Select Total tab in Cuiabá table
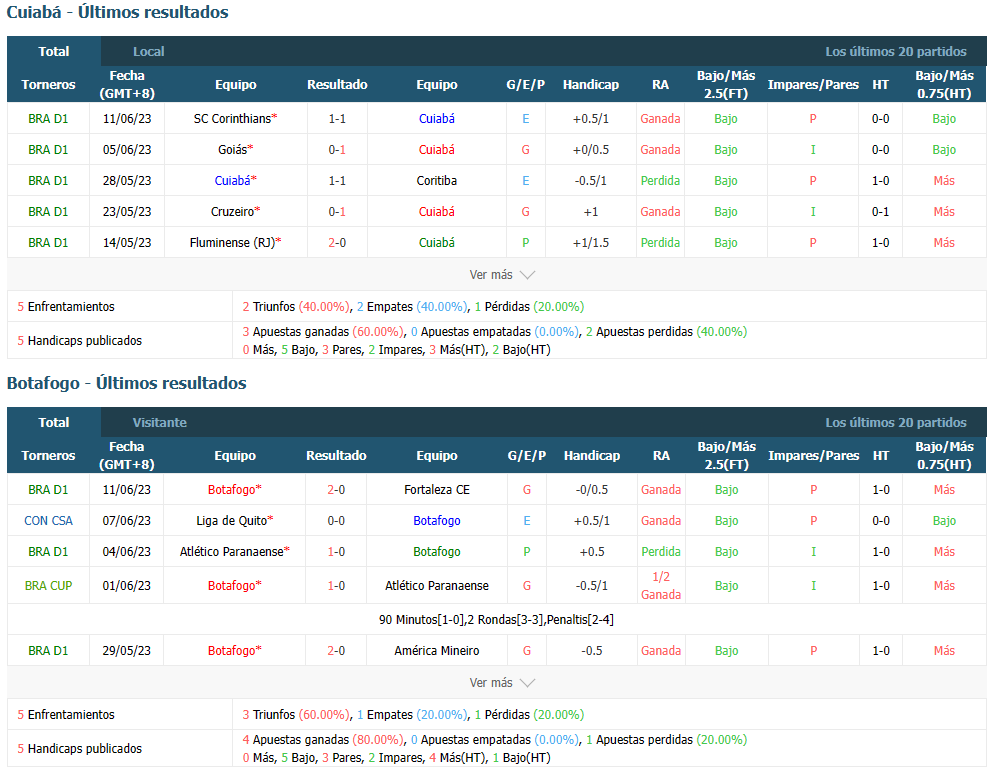 point(54,51)
